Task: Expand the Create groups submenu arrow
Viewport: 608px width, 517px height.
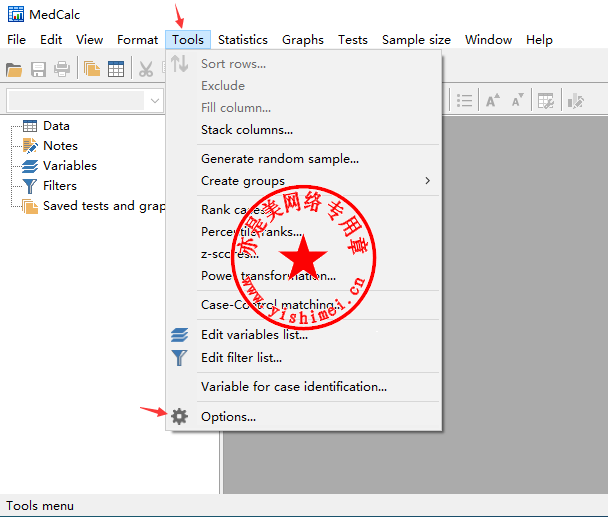Action: coord(427,181)
